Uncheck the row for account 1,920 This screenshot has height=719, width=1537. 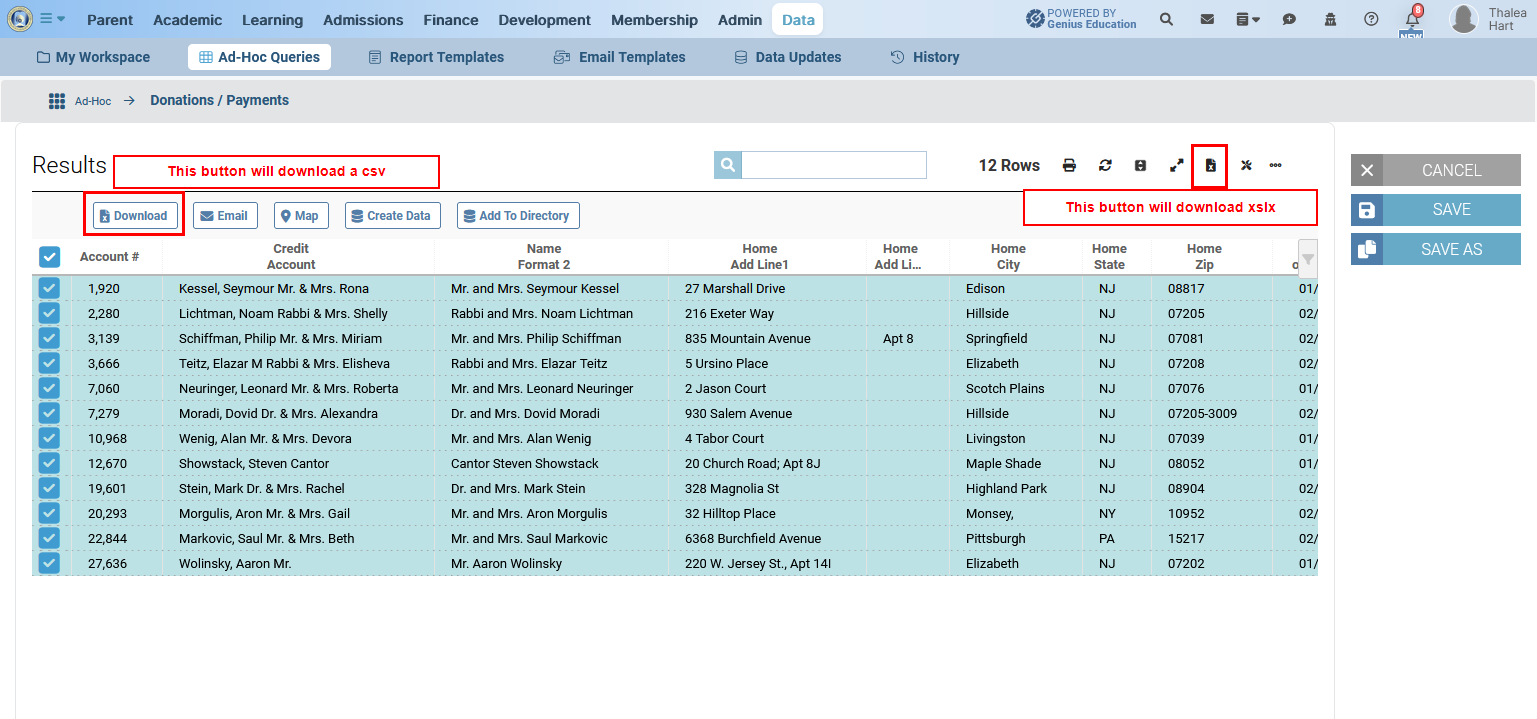pos(49,288)
